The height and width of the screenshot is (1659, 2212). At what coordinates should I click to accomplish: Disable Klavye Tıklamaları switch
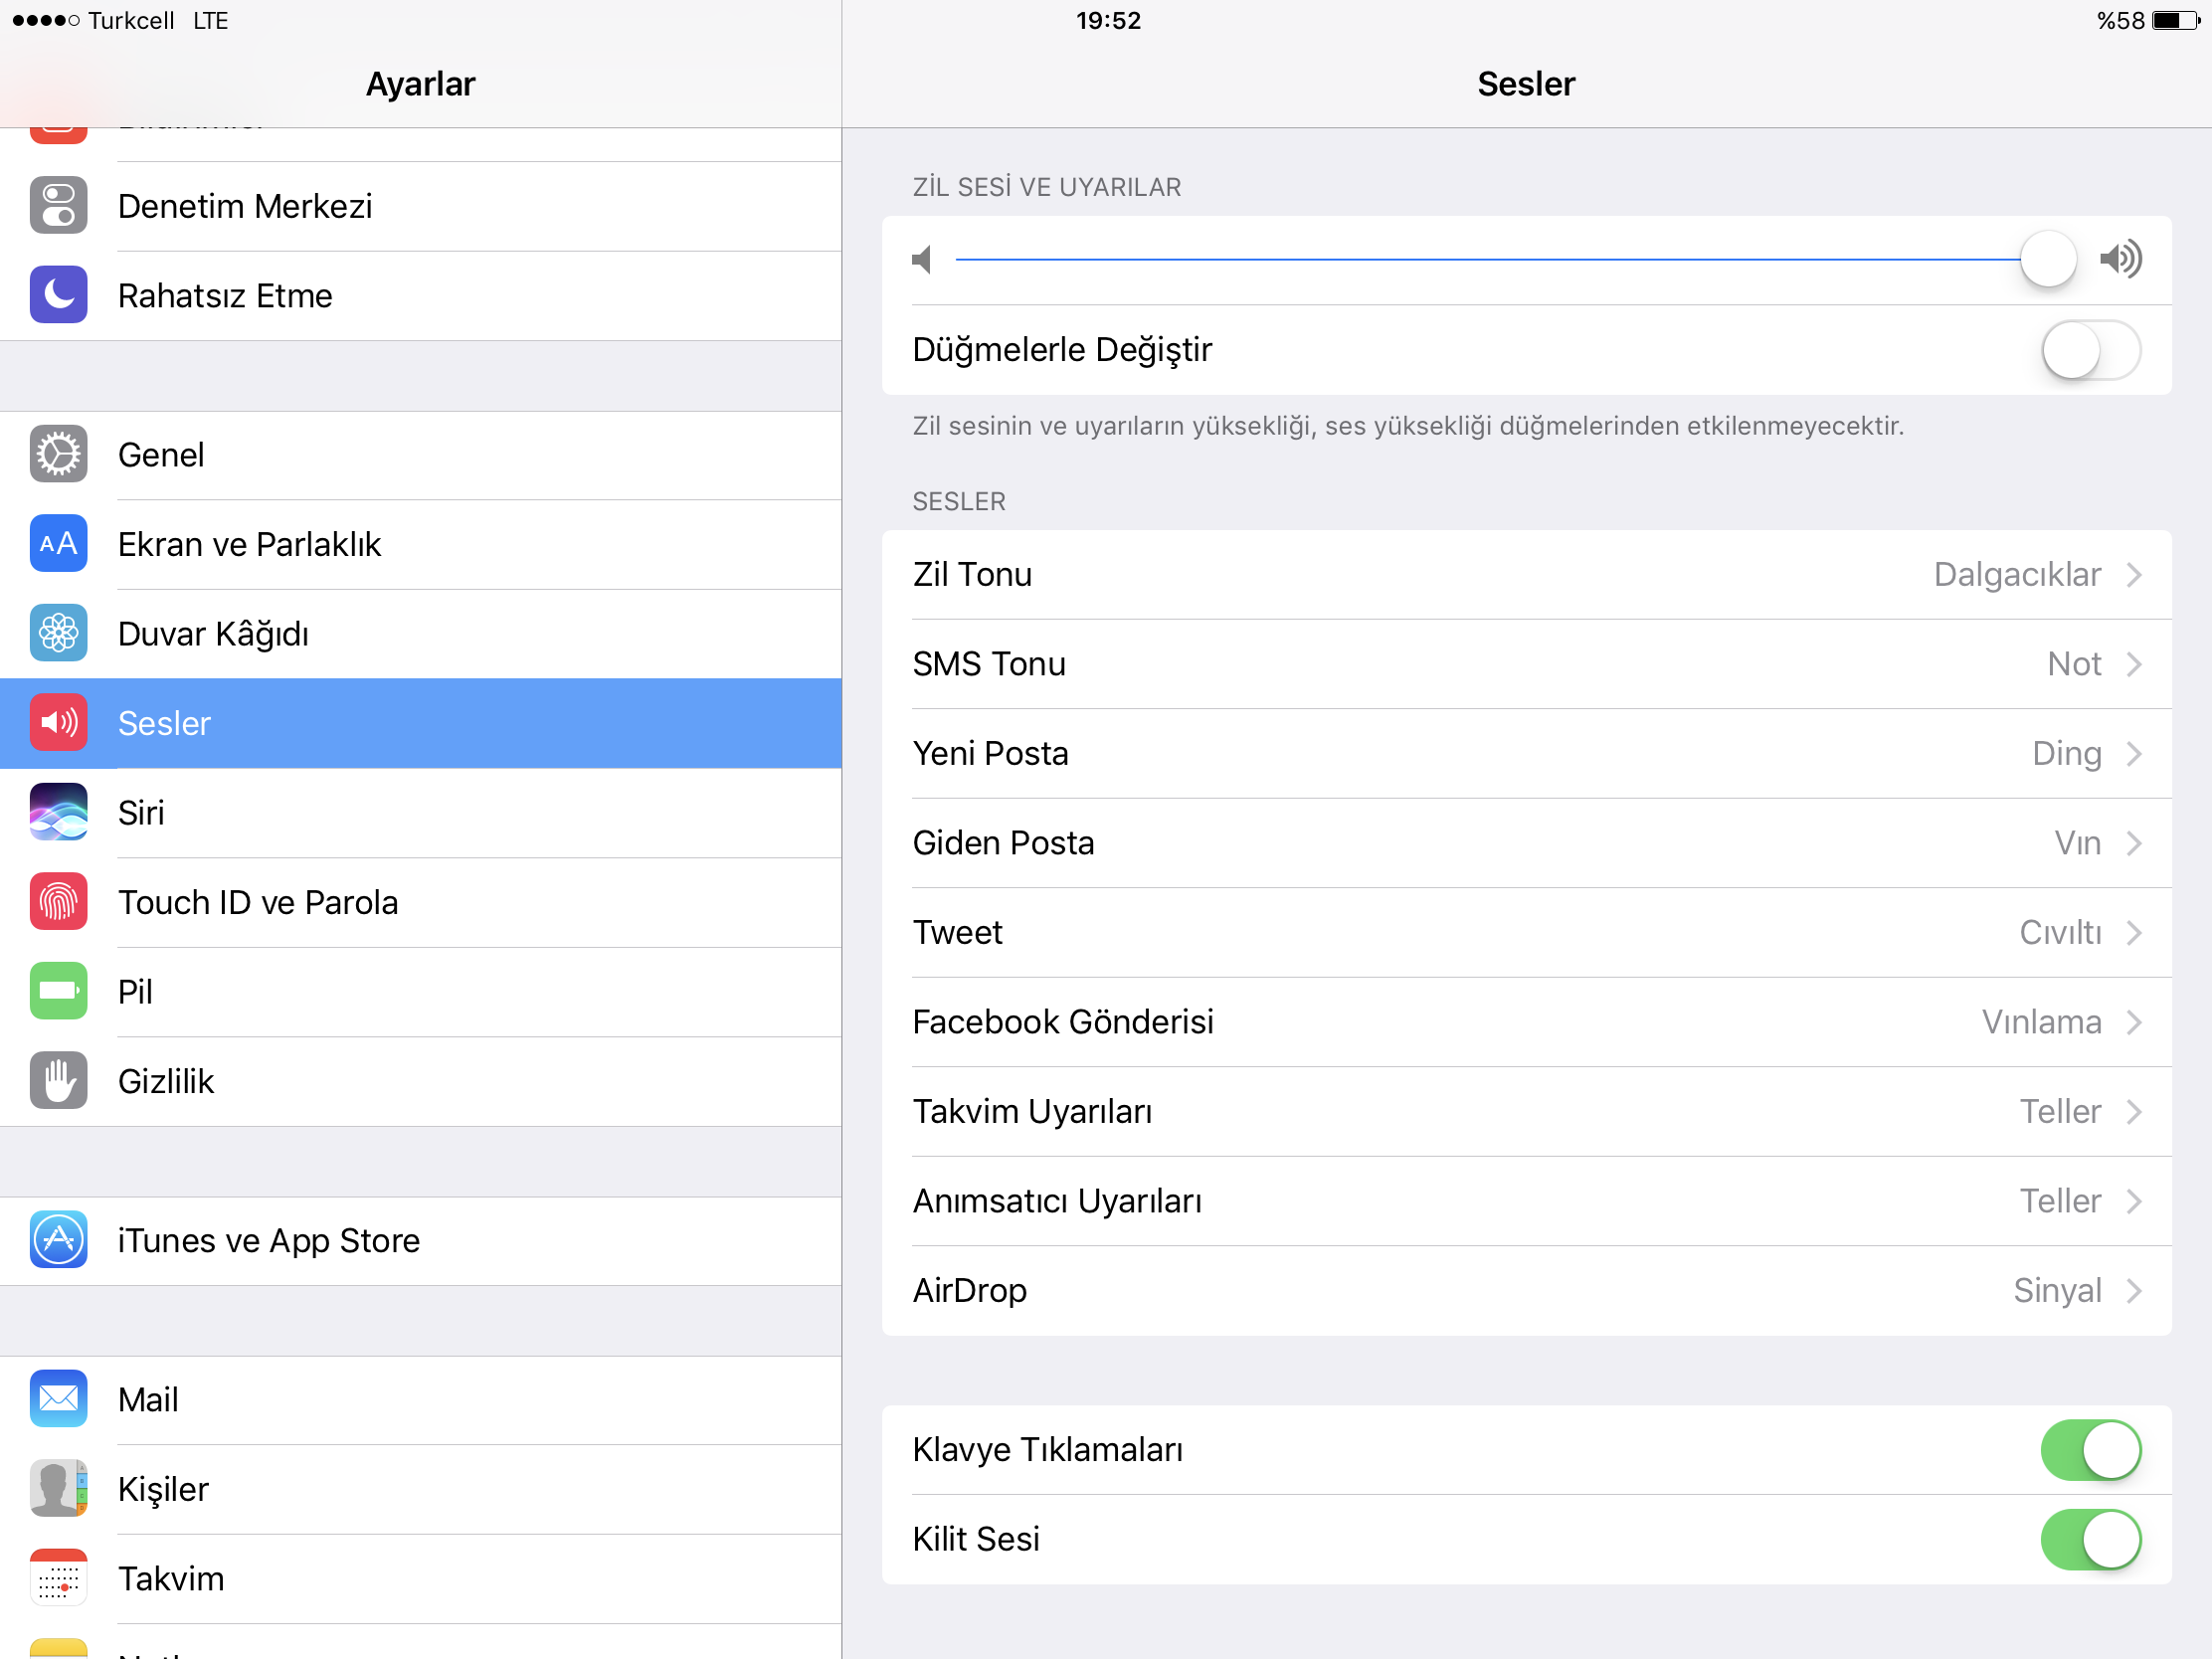pyautogui.click(x=2090, y=1450)
